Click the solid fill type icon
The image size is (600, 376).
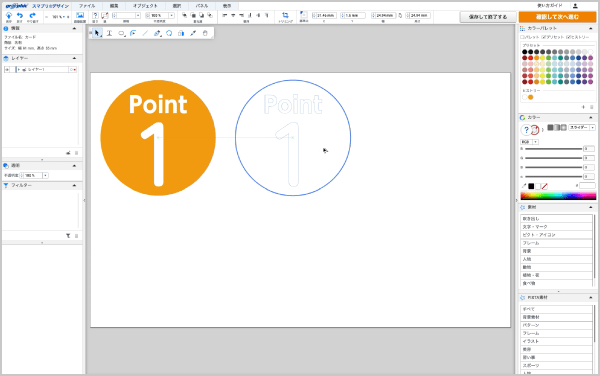click(x=550, y=128)
